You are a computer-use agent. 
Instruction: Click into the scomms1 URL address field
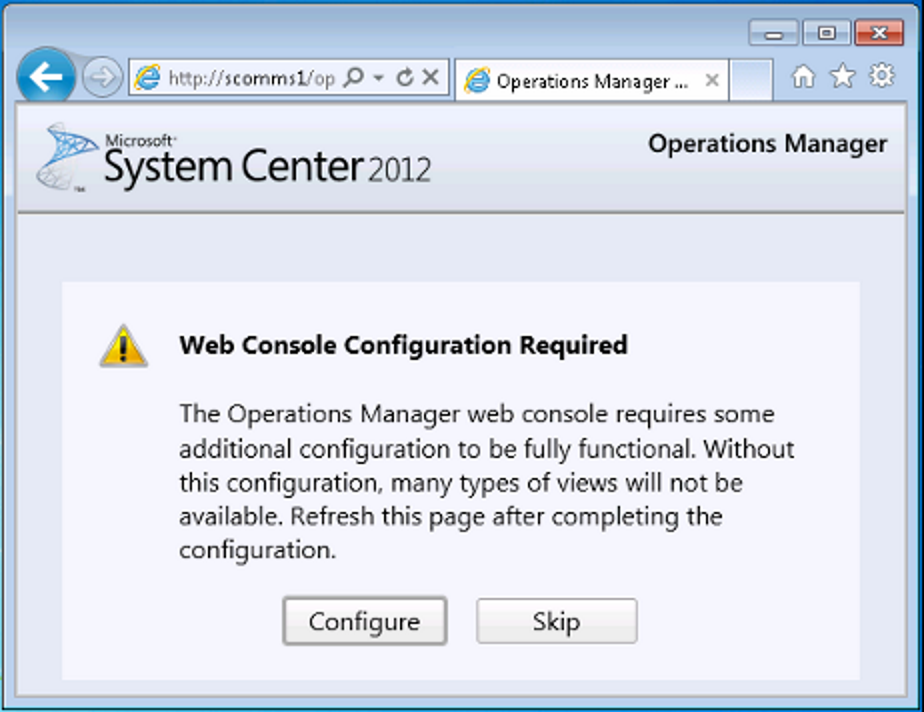252,77
